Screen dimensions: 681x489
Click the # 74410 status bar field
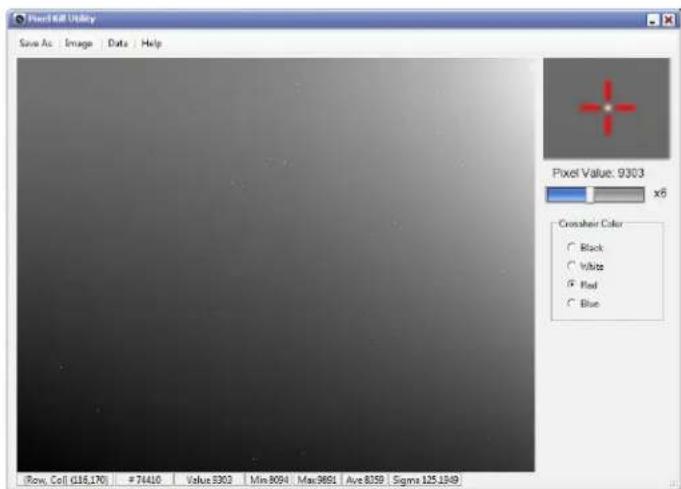tap(145, 480)
